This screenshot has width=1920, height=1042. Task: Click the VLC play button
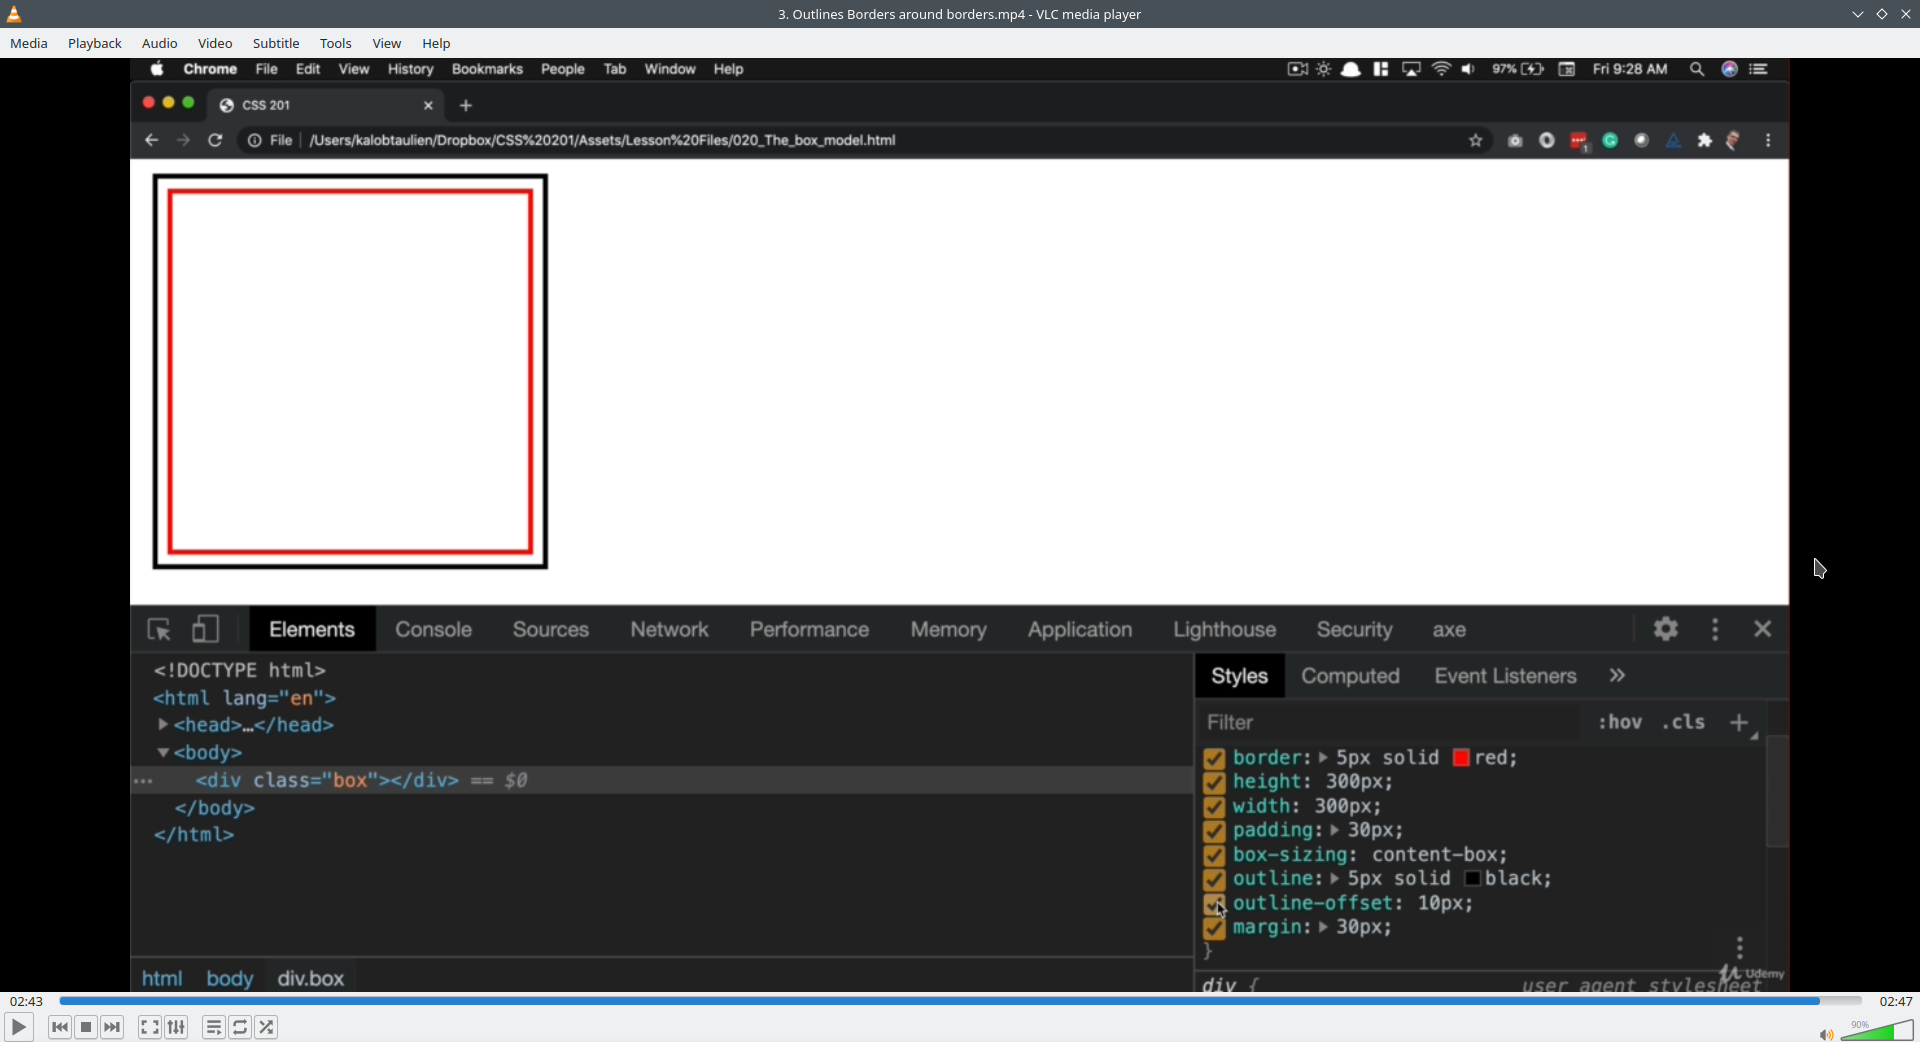(19, 1027)
